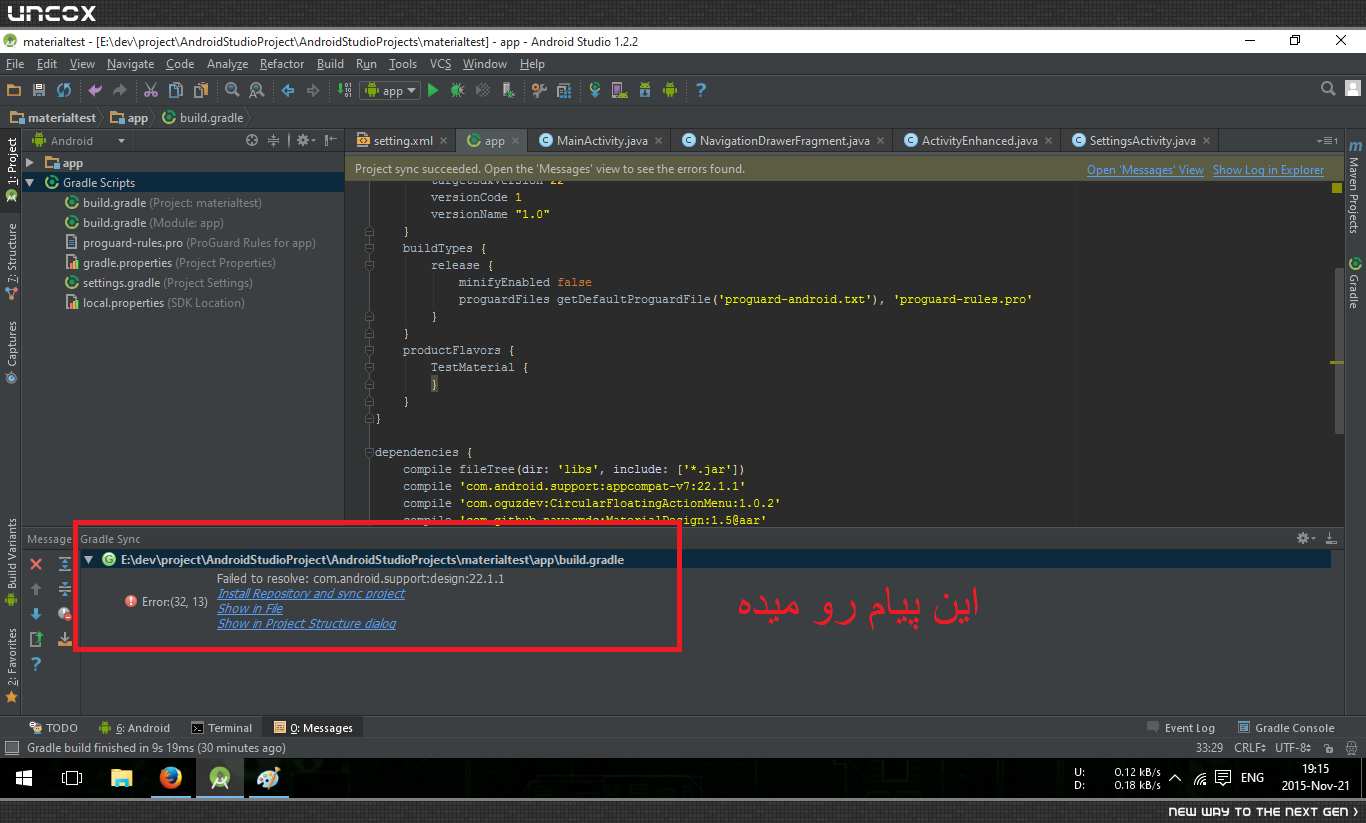The image size is (1366, 823).
Task: Toggle tool window buttons at bottom-left corner
Action: [11, 748]
